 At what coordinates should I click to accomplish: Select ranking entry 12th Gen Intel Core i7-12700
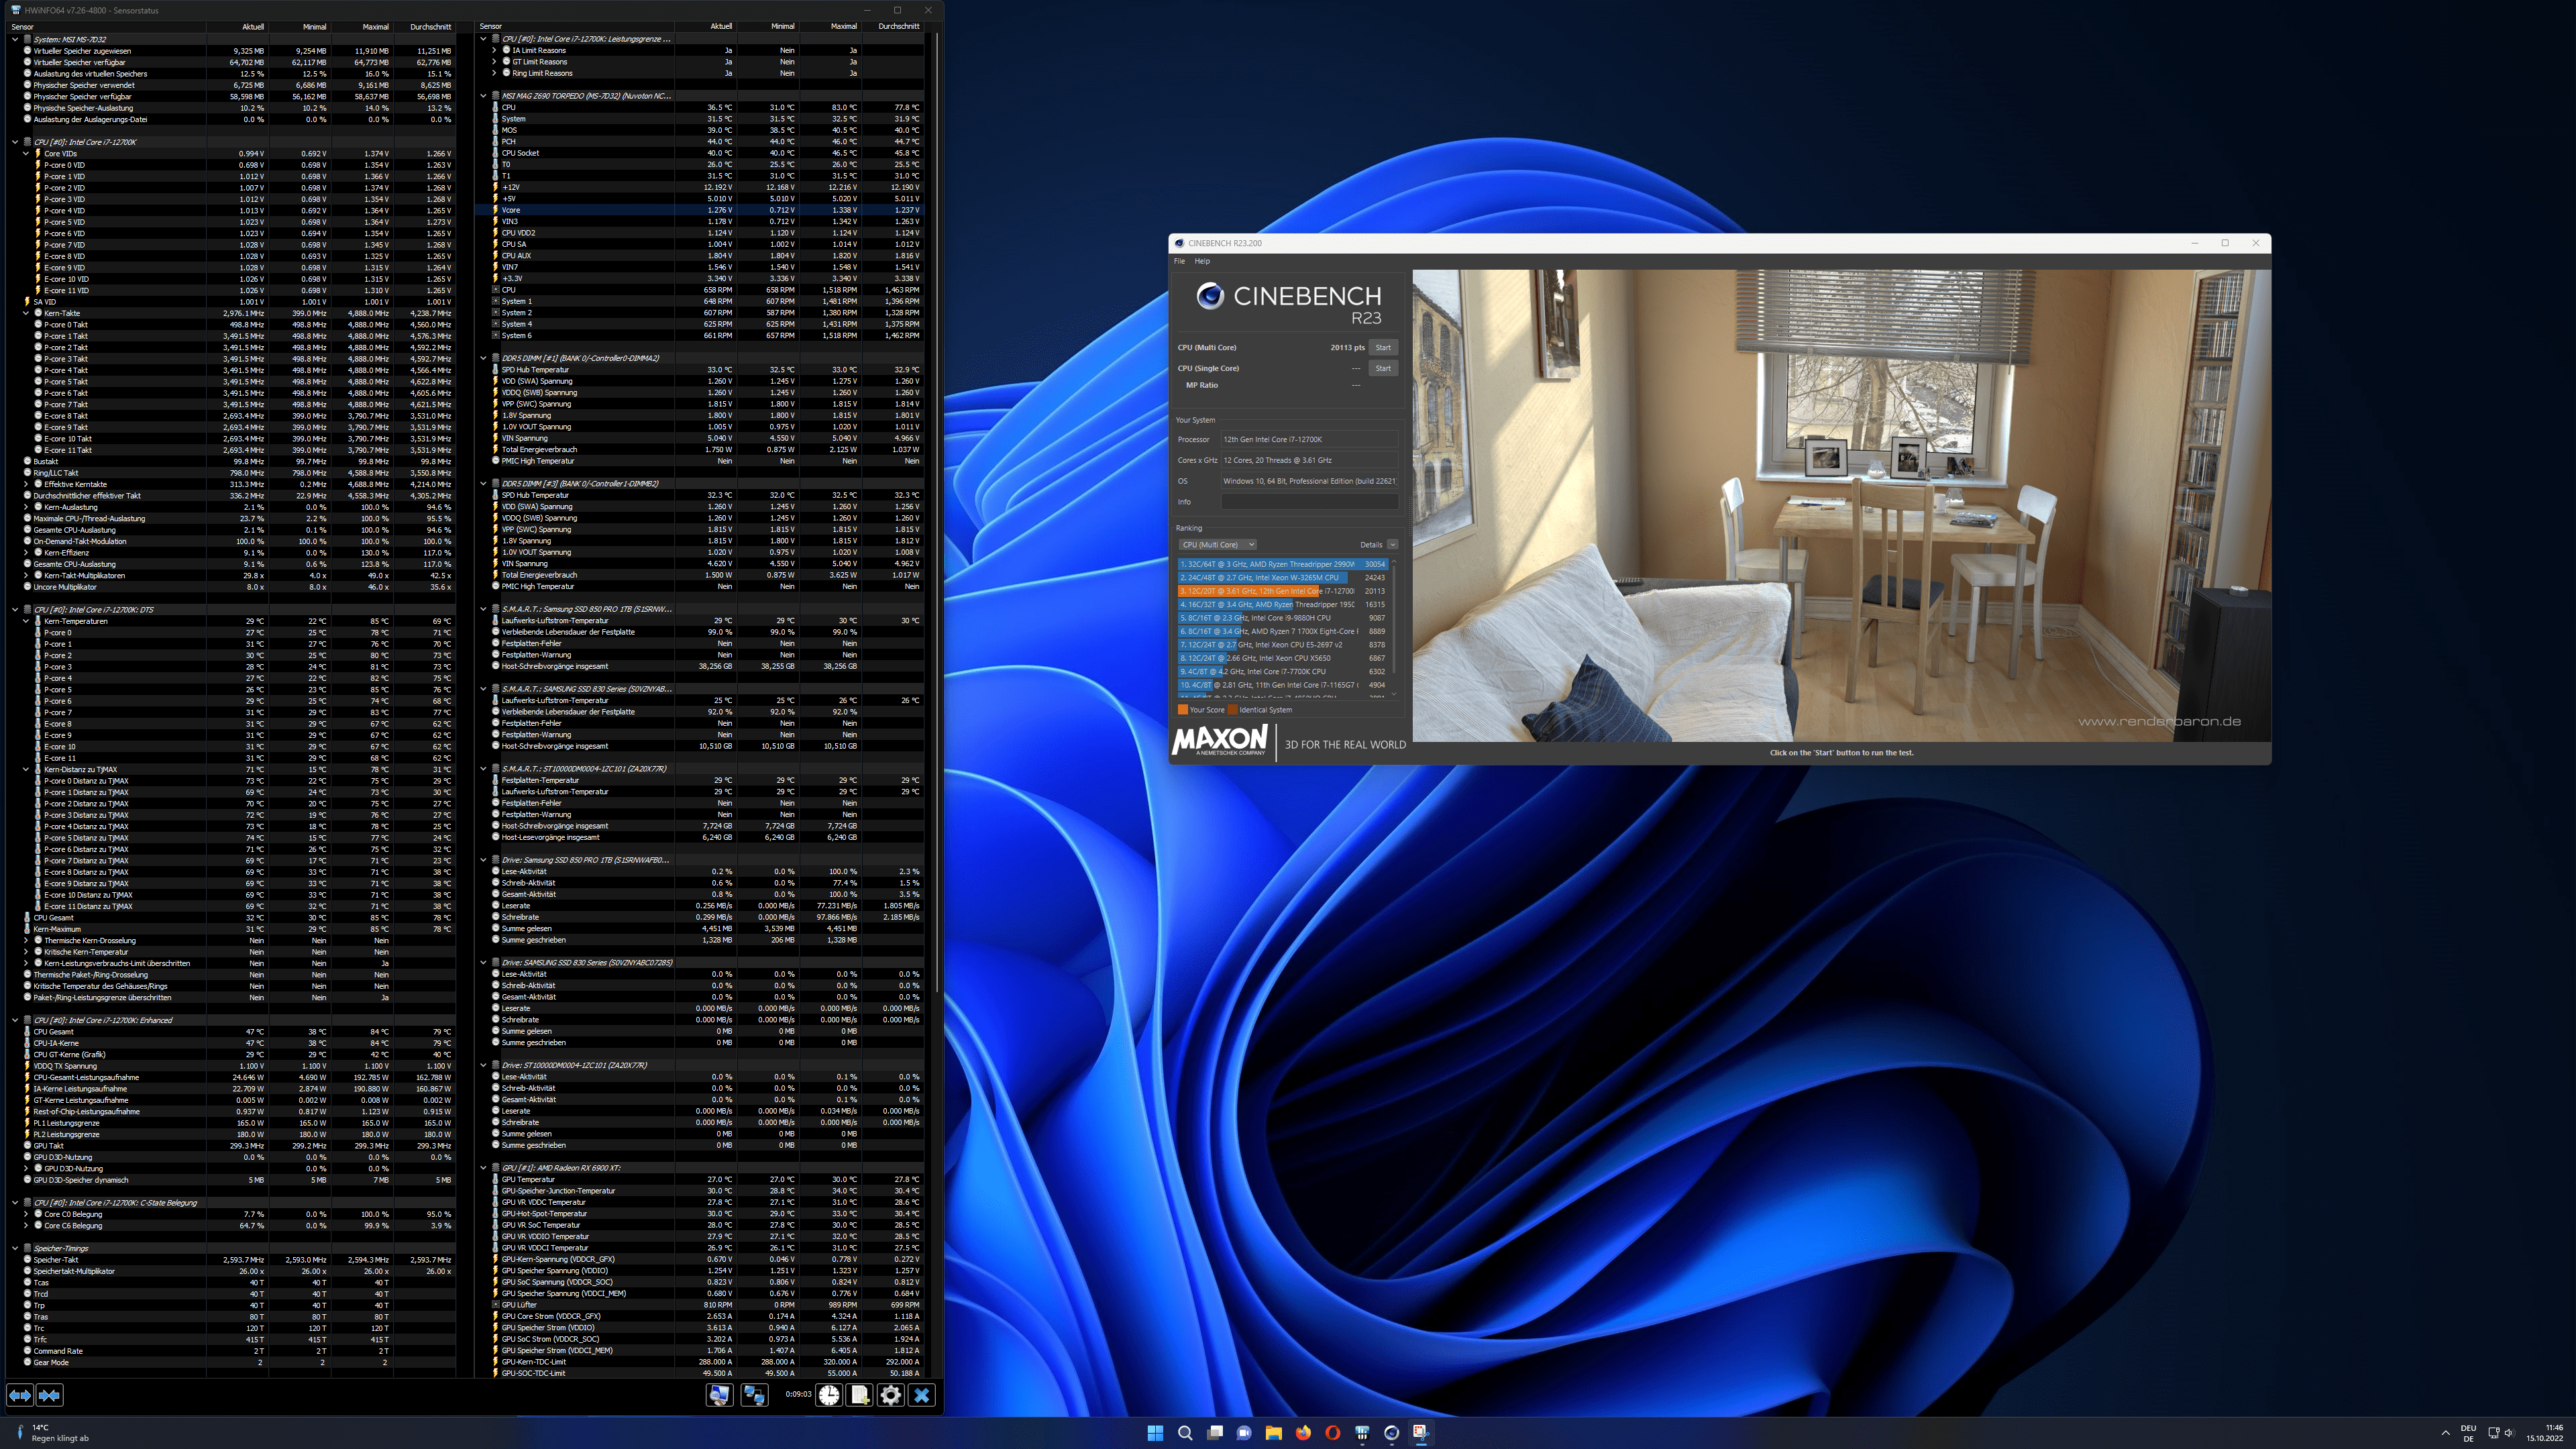pos(1283,591)
